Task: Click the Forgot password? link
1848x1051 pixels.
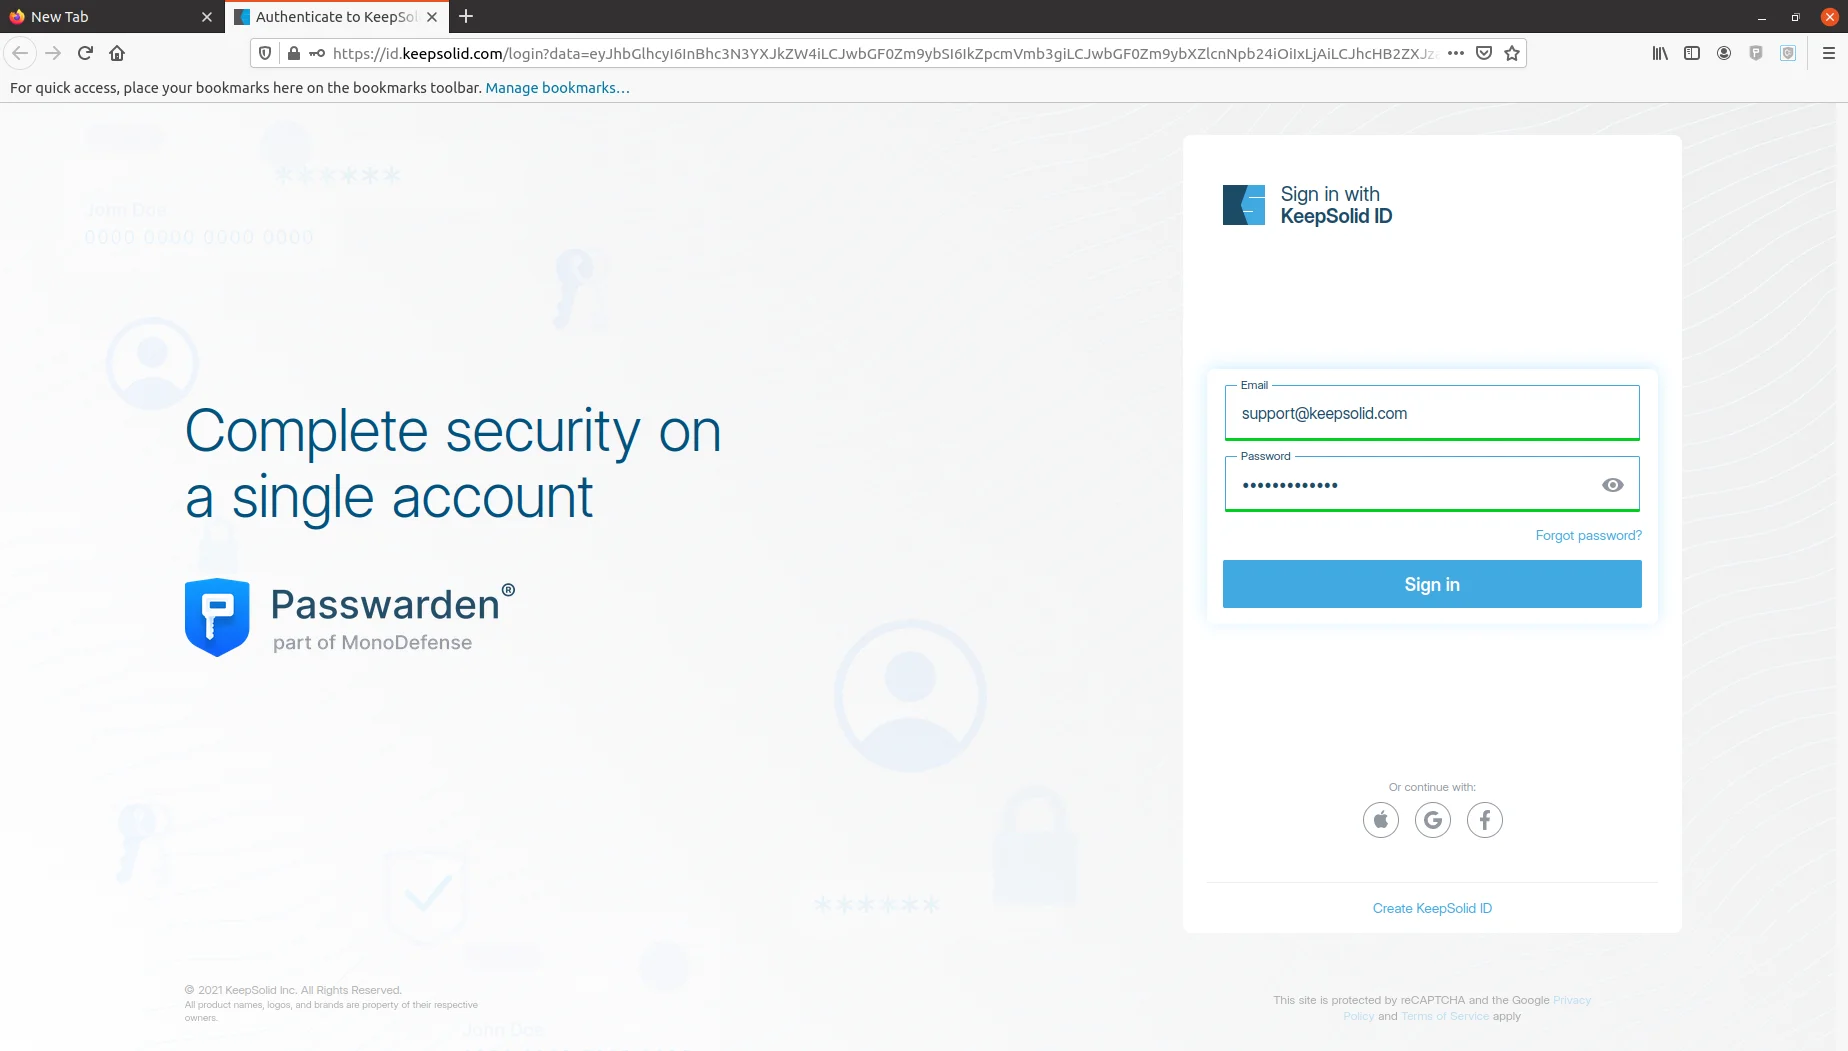Action: click(1588, 536)
